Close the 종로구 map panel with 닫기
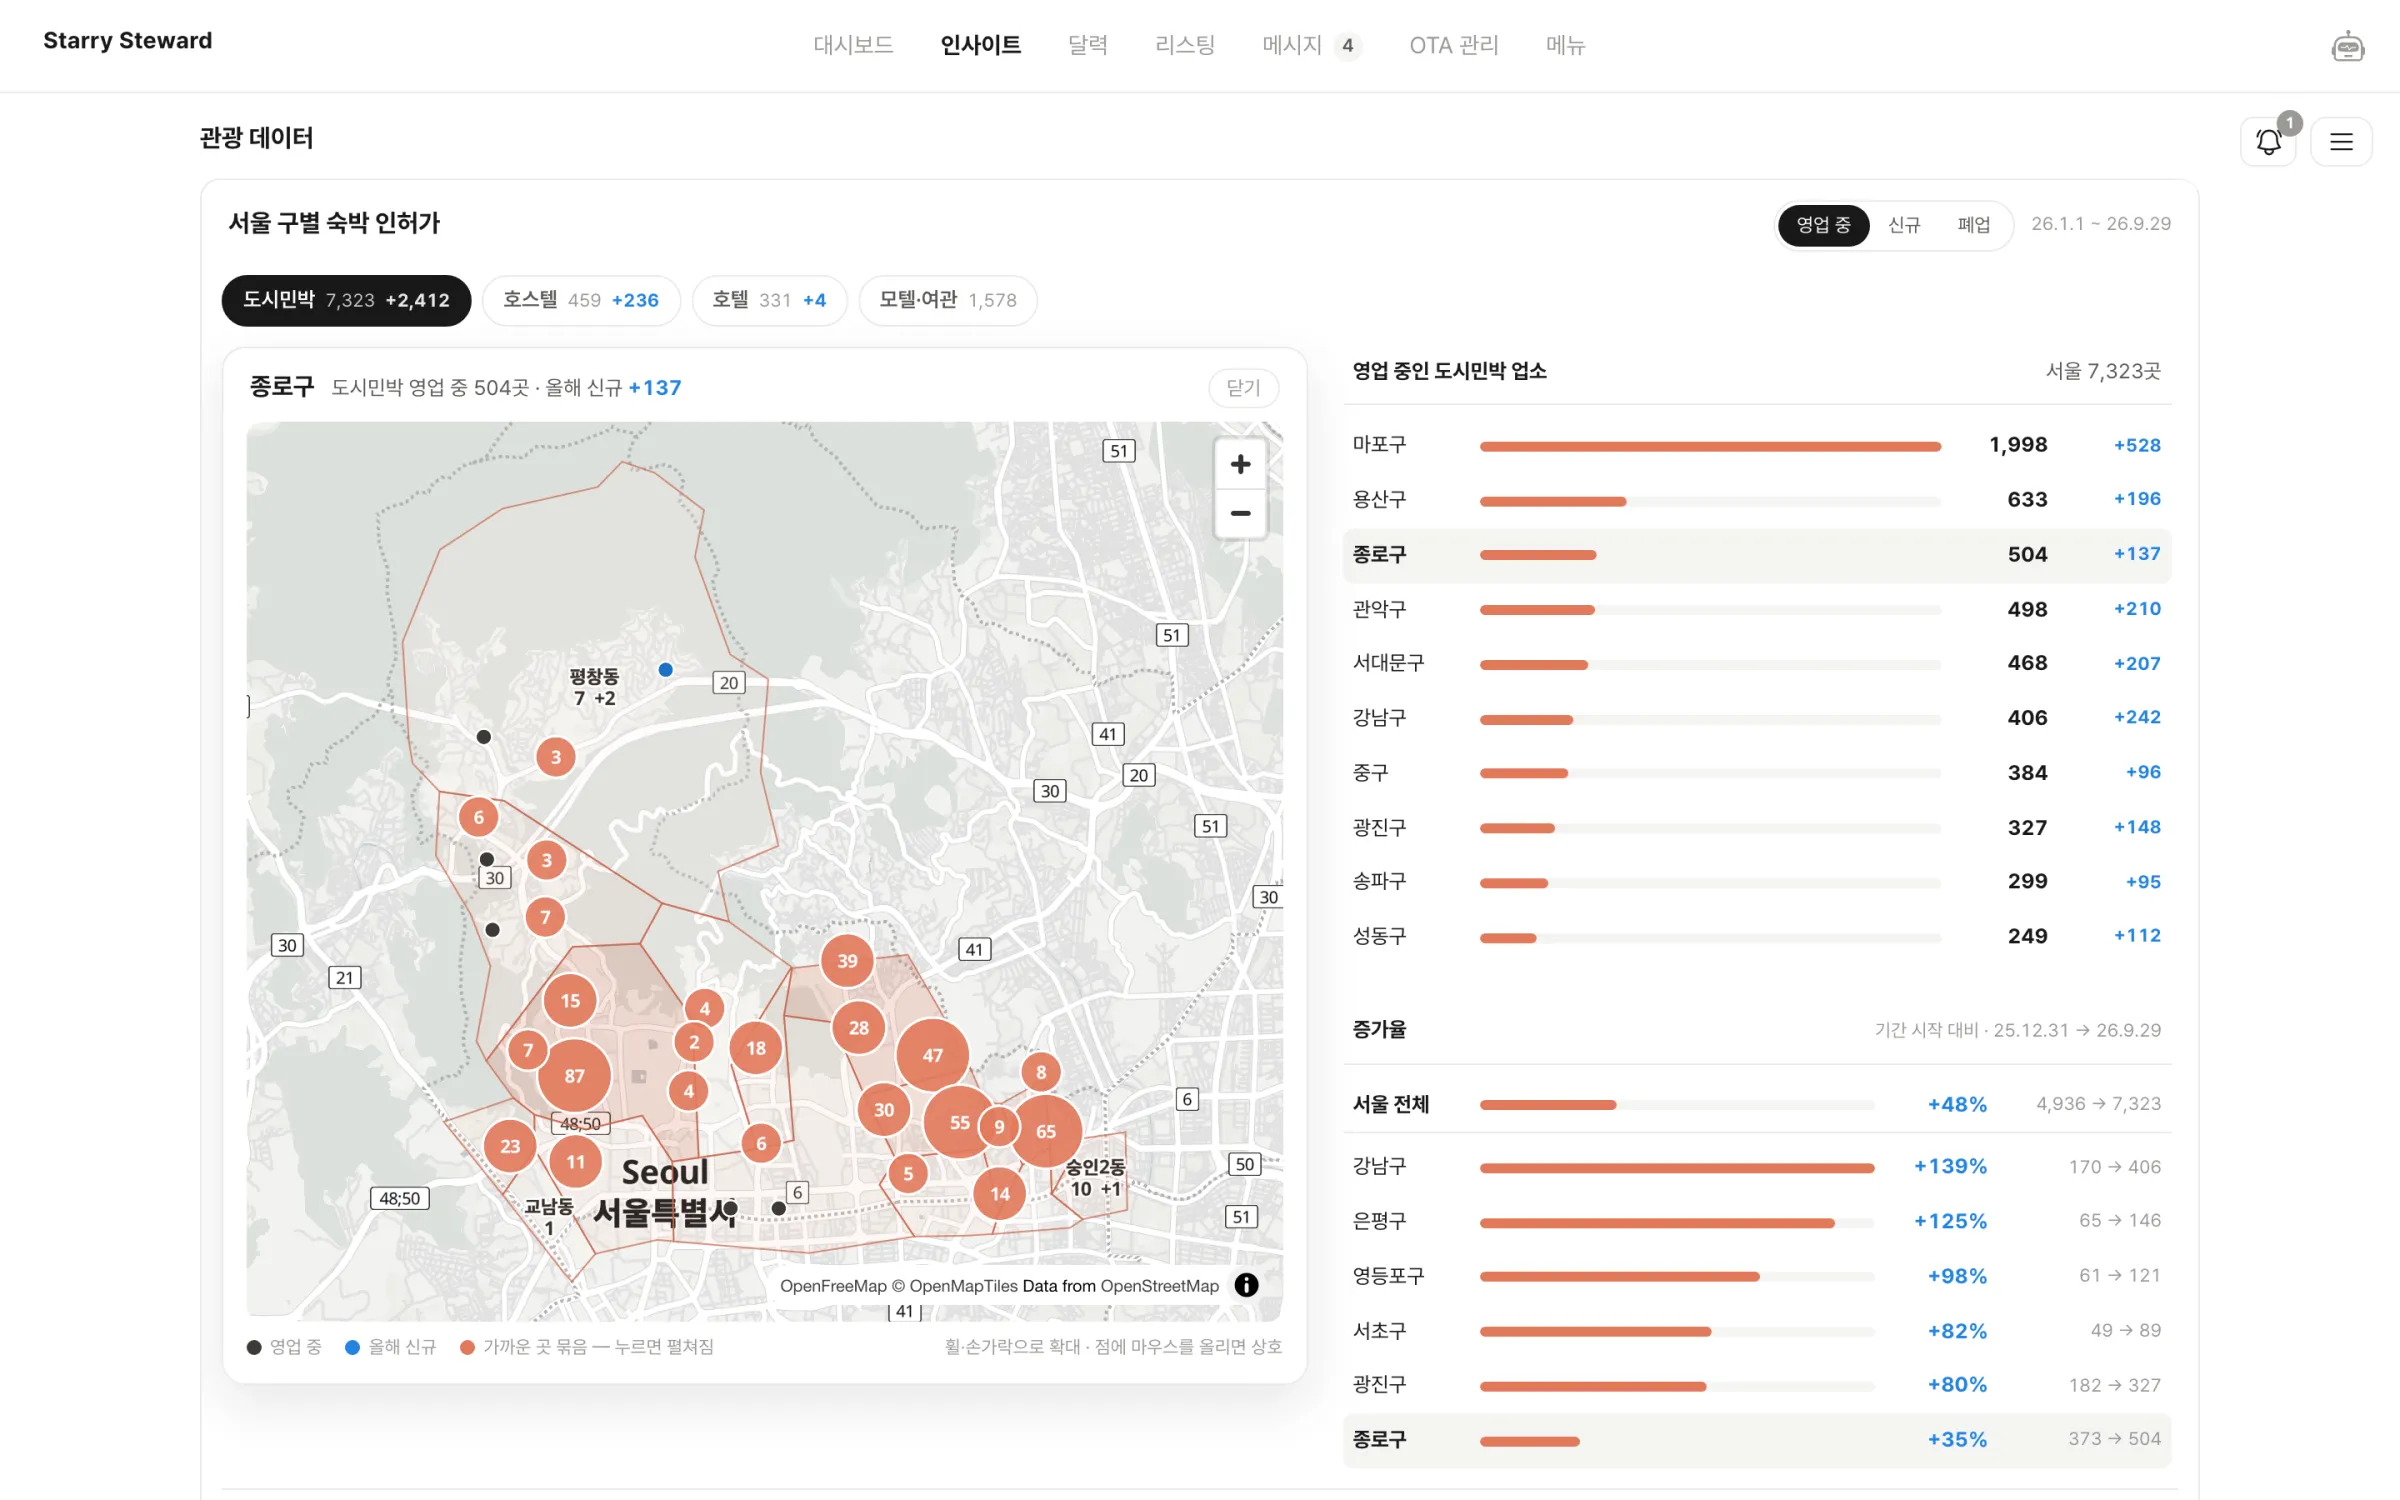 (1243, 388)
